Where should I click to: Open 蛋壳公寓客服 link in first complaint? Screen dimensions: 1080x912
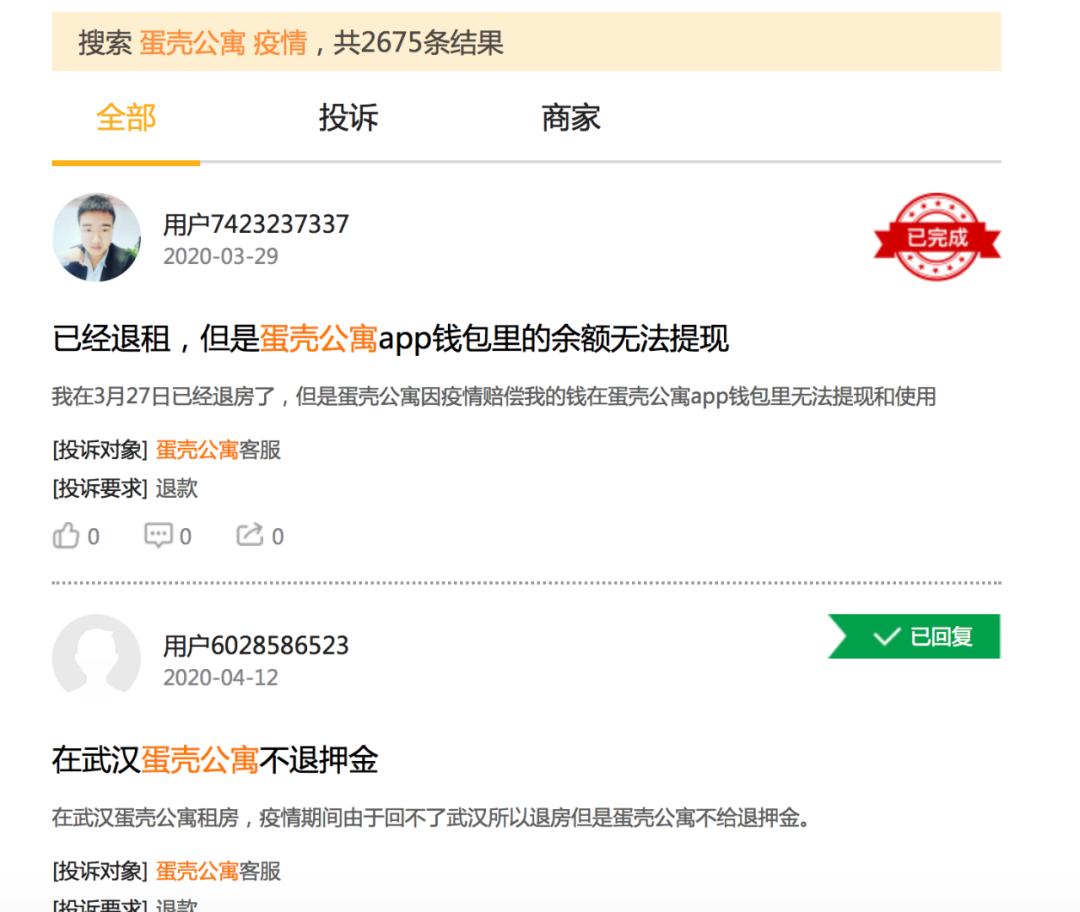pyautogui.click(x=218, y=450)
